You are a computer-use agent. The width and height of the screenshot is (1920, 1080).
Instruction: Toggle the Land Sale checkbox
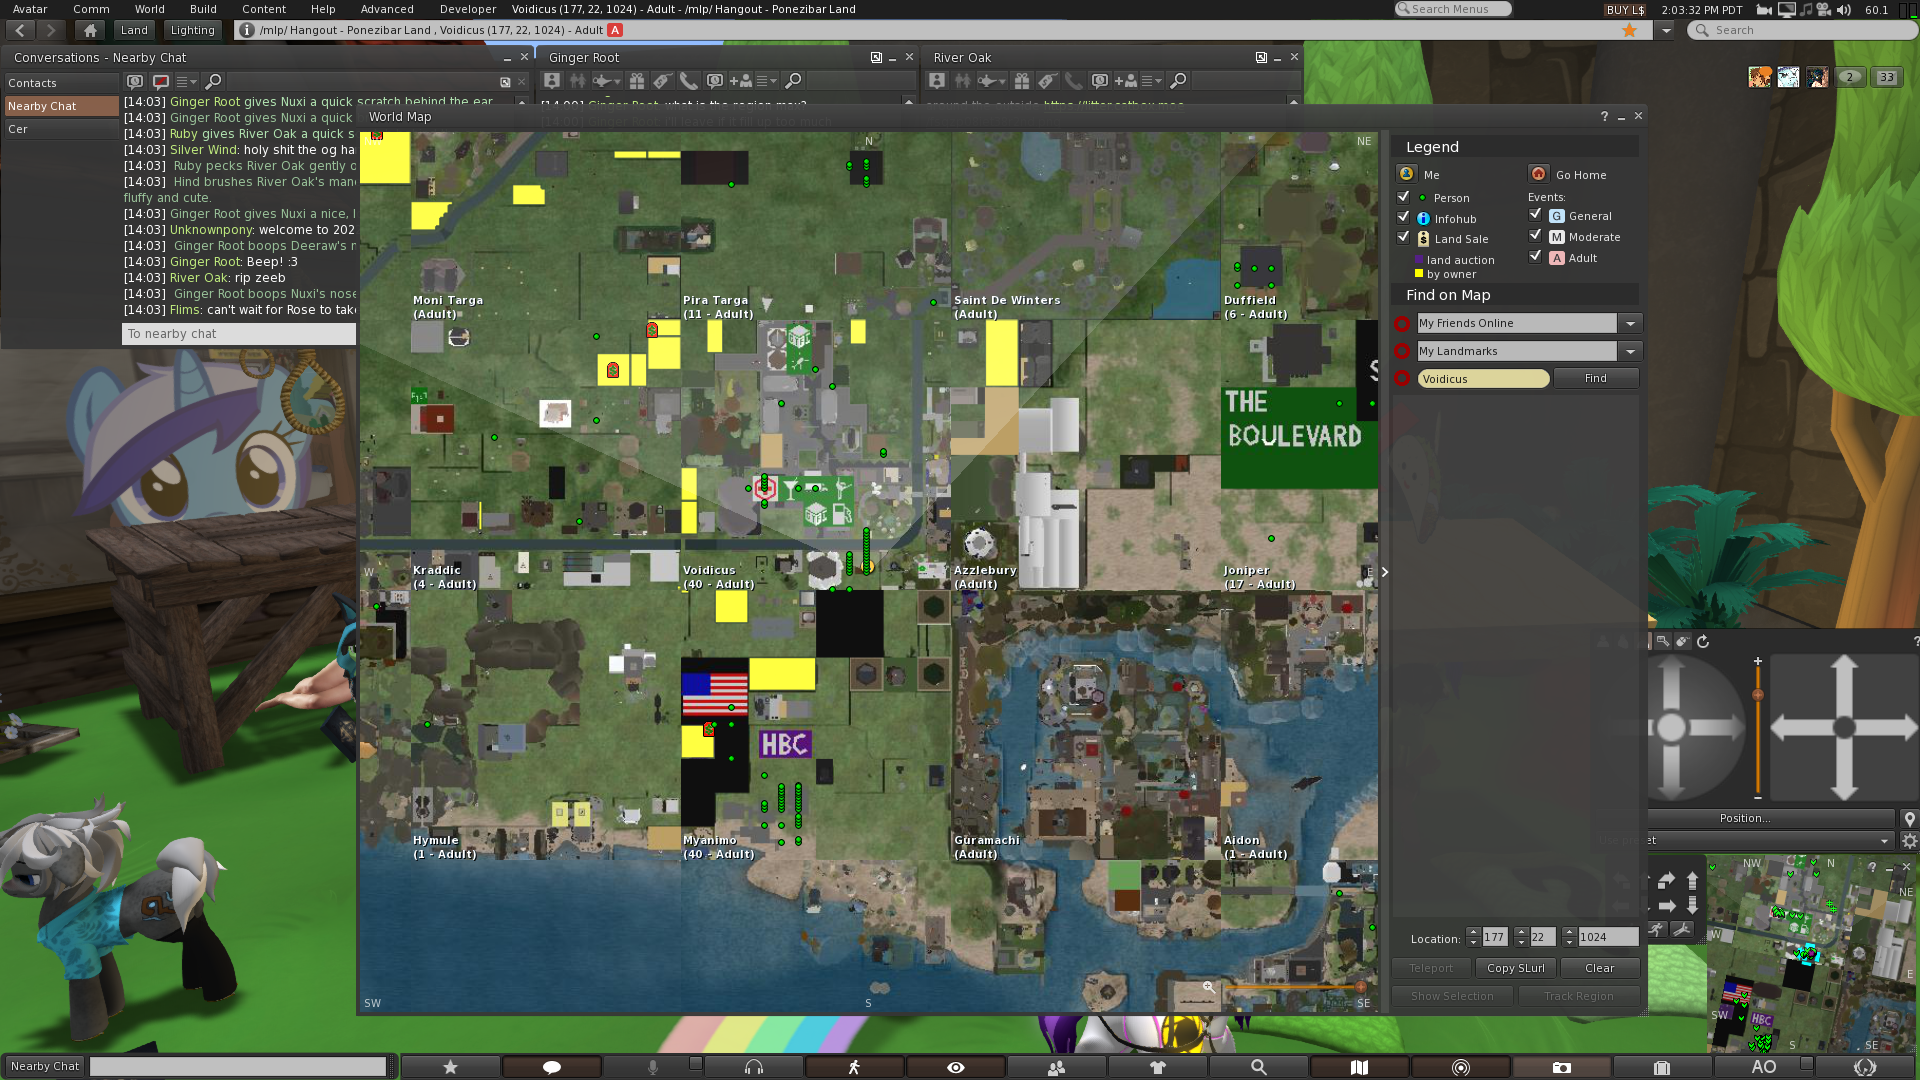coord(1404,237)
